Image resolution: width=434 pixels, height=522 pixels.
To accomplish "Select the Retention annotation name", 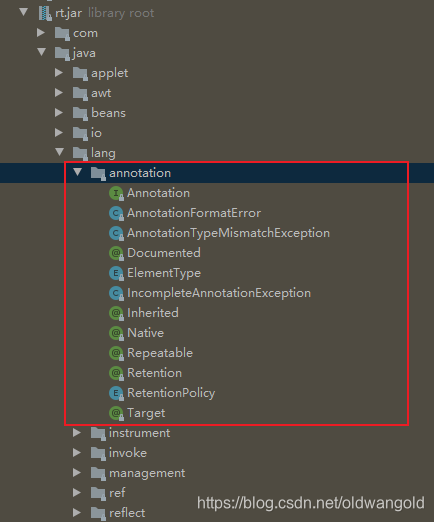I will tap(154, 373).
